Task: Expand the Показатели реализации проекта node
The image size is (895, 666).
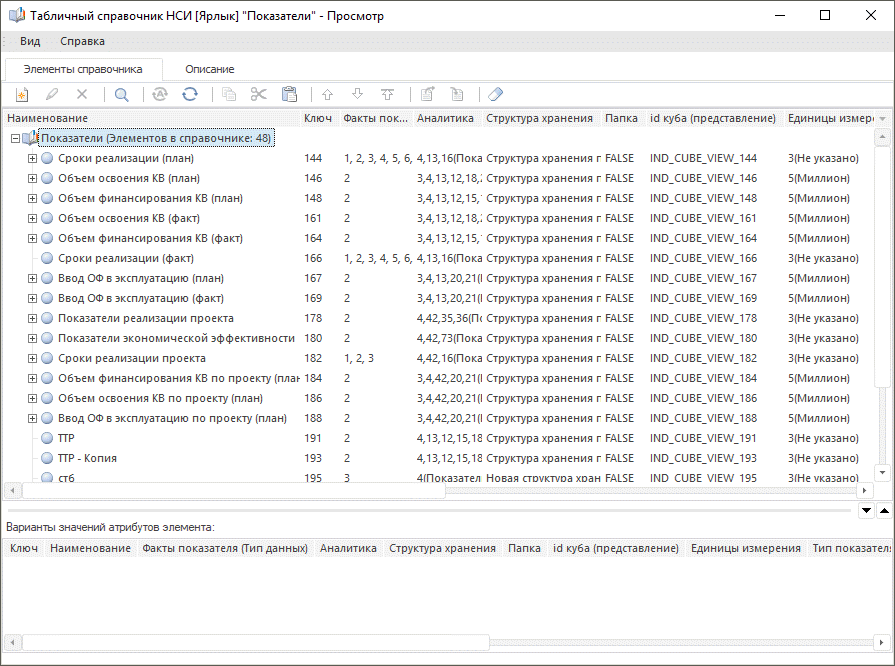Action: pos(32,318)
